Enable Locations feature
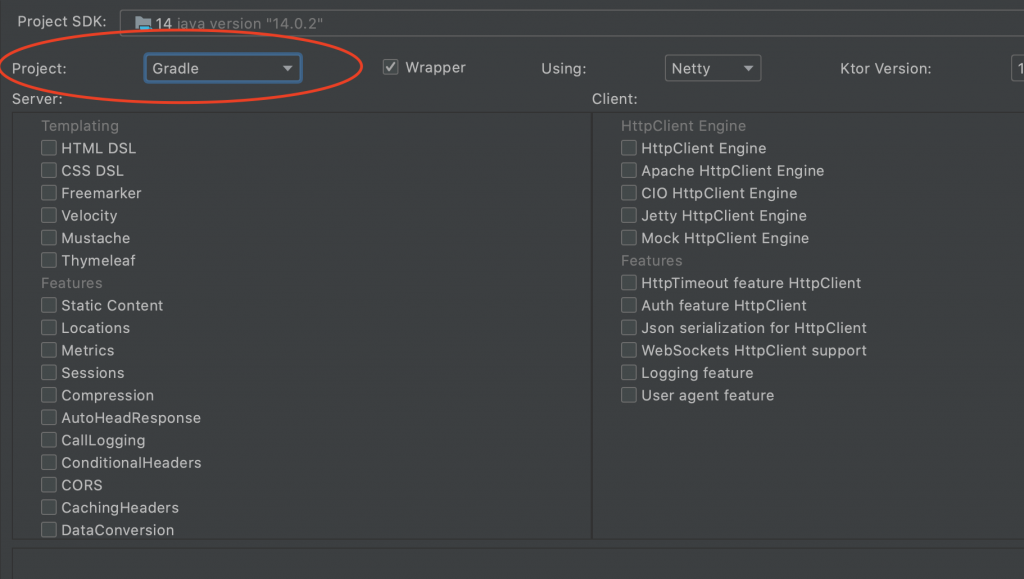 (x=49, y=328)
